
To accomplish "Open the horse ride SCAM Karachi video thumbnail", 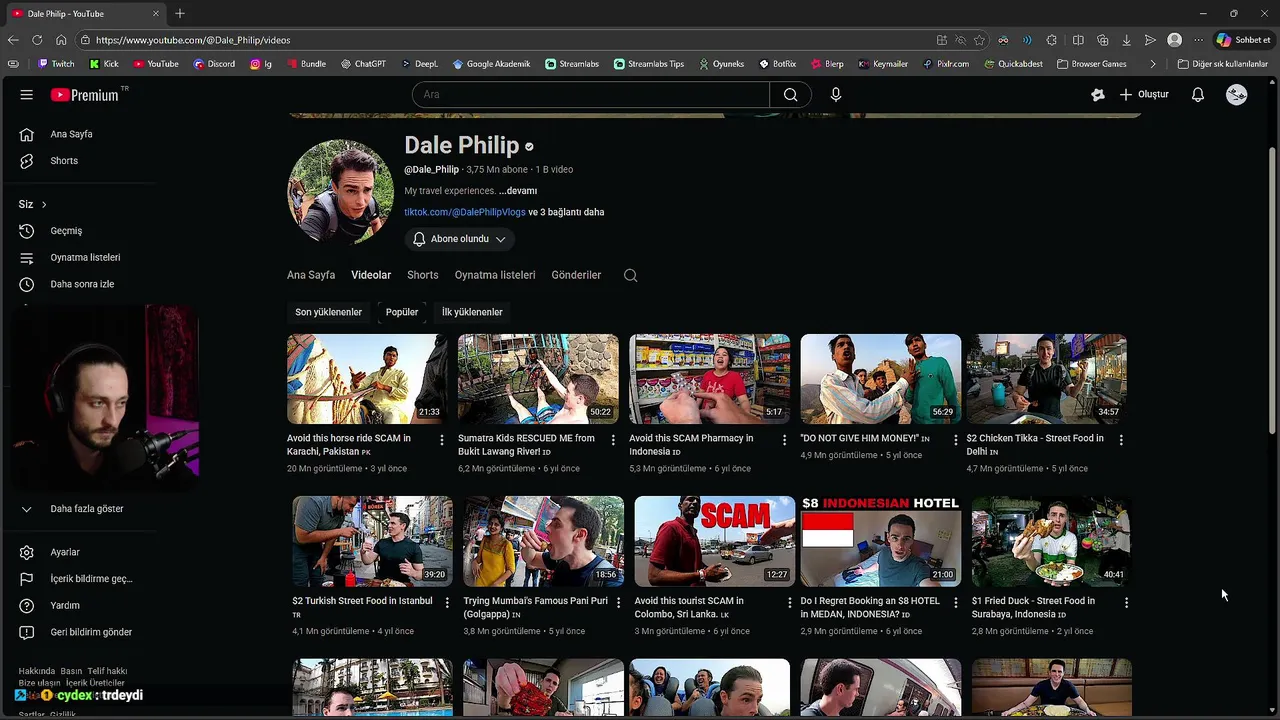I will click(367, 379).
